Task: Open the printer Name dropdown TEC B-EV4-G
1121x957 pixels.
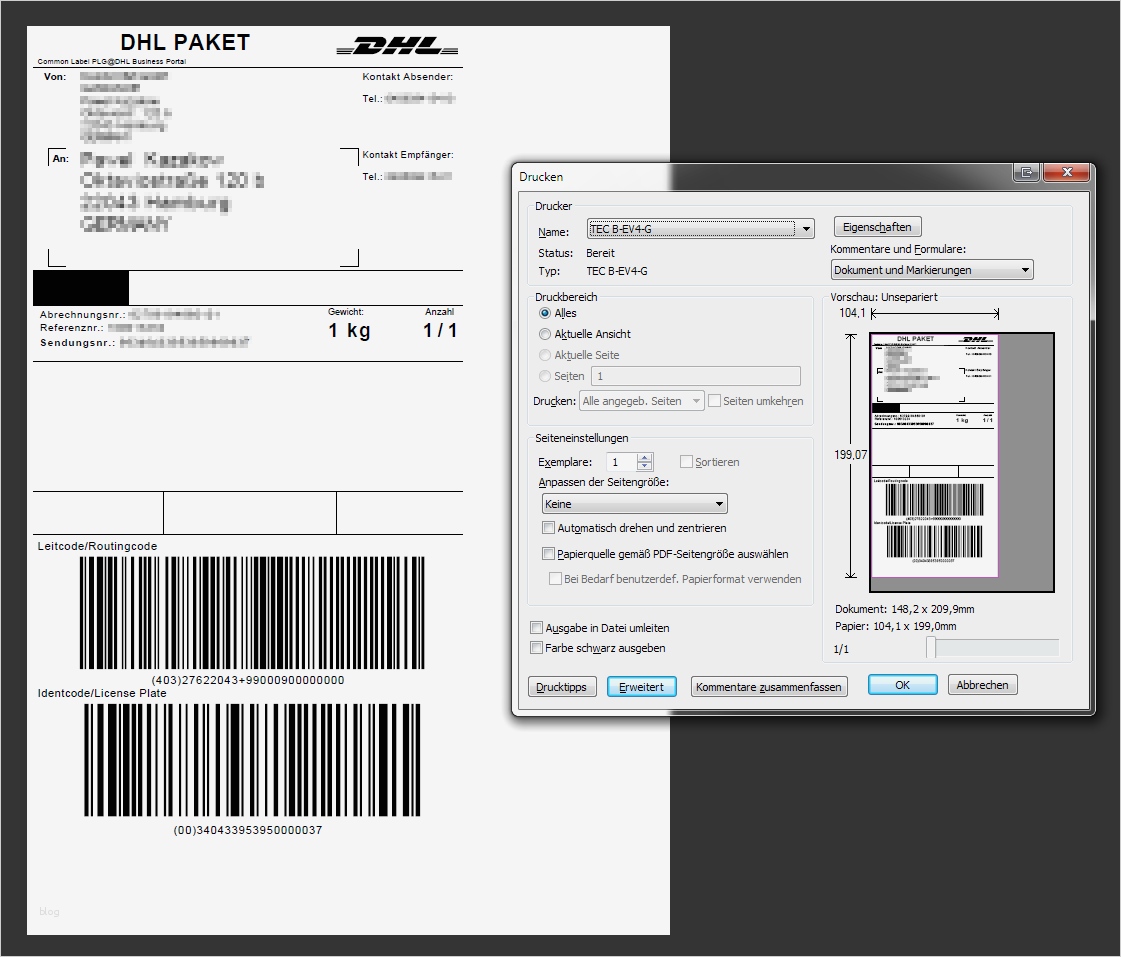Action: pyautogui.click(x=700, y=229)
